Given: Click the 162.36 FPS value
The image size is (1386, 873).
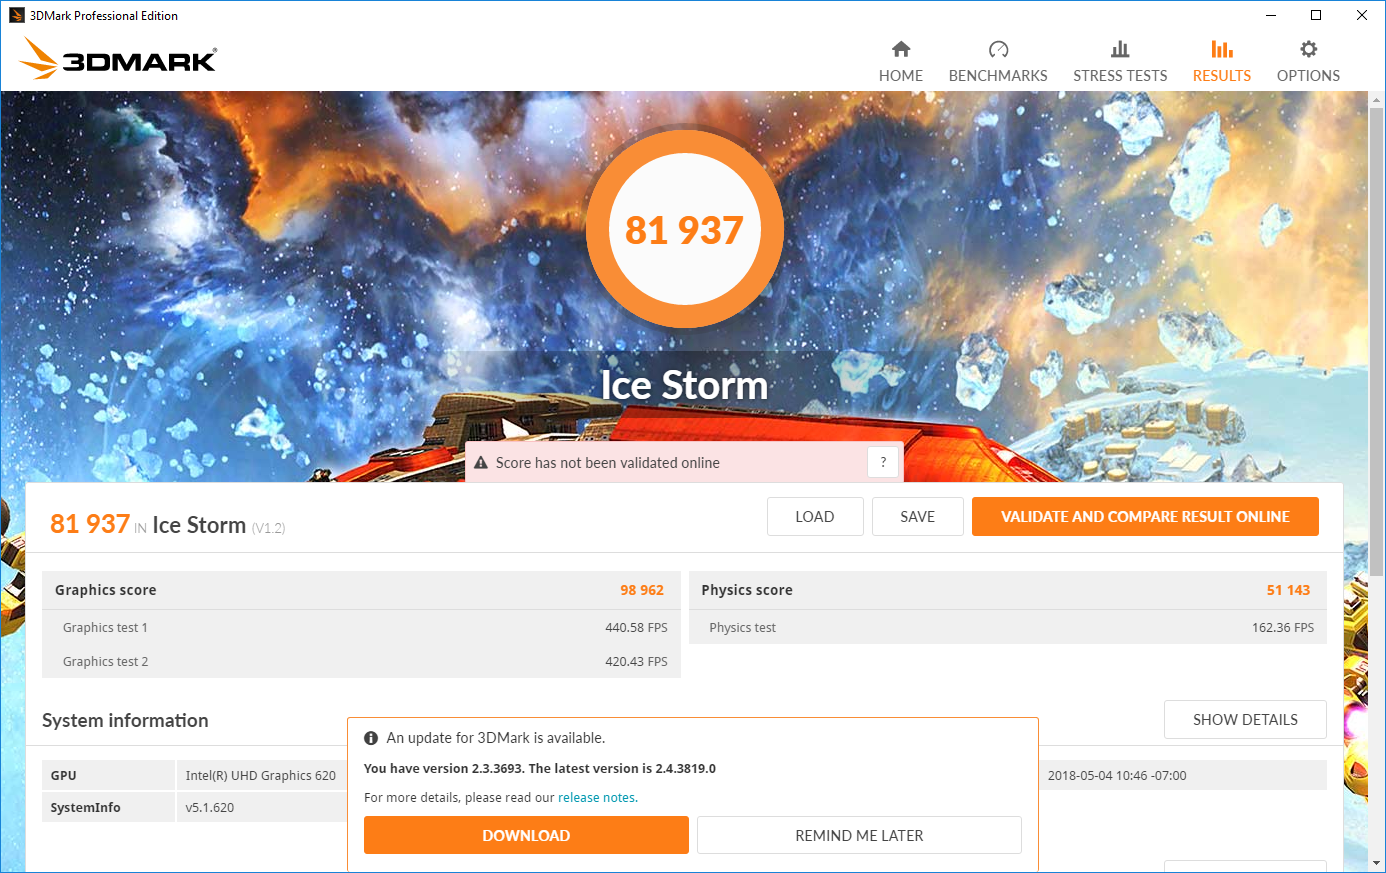Looking at the screenshot, I should click(1283, 628).
